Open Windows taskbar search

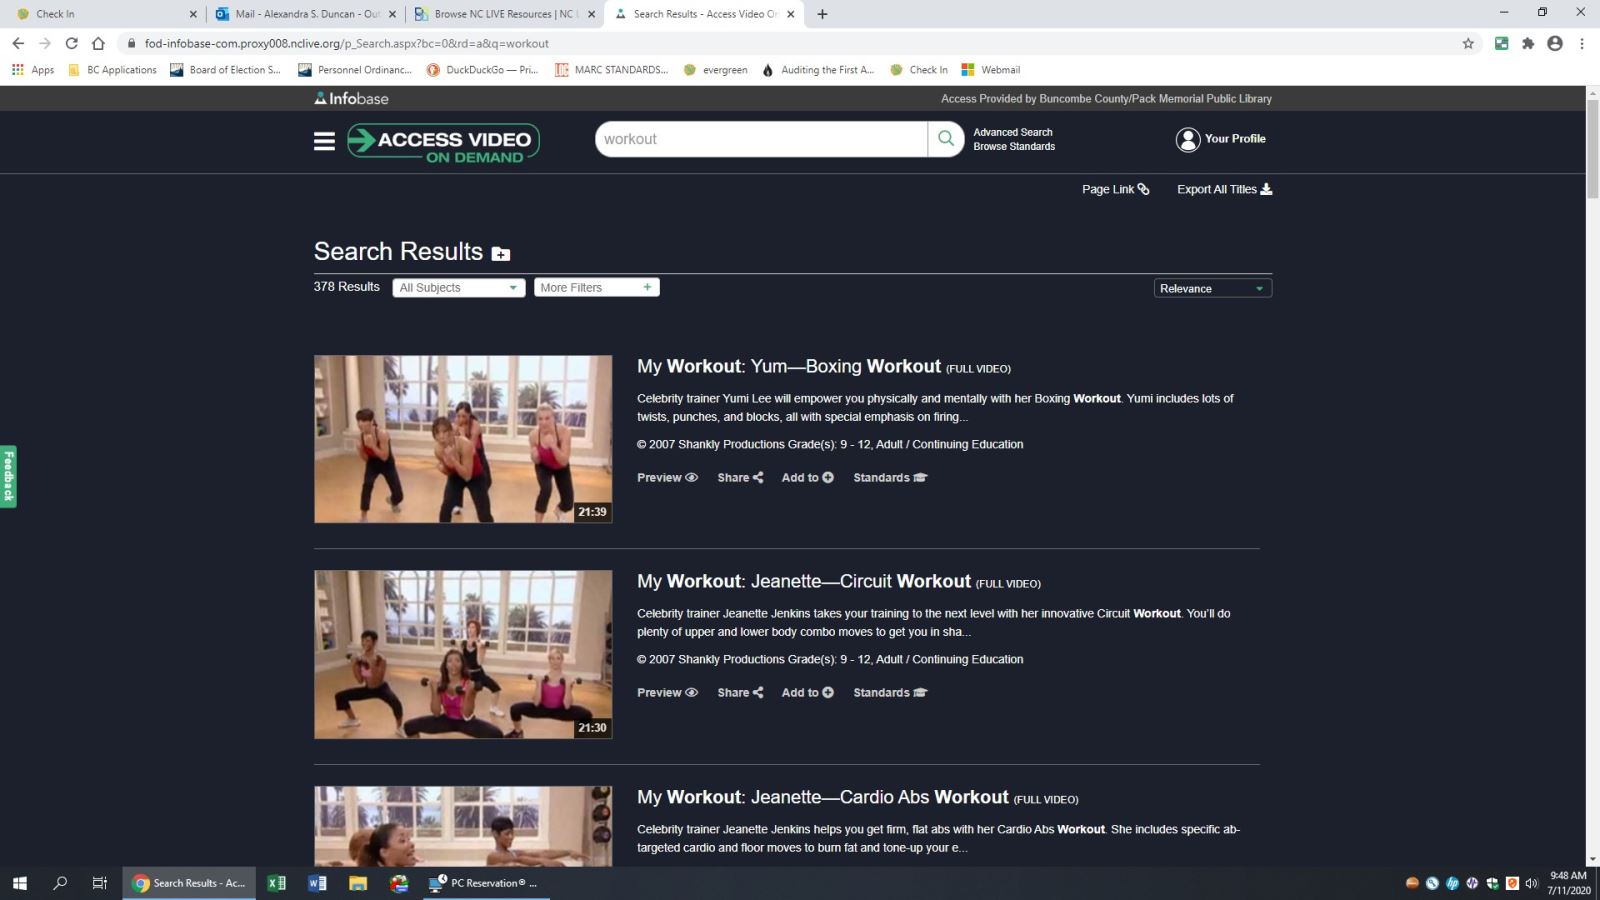(x=60, y=883)
